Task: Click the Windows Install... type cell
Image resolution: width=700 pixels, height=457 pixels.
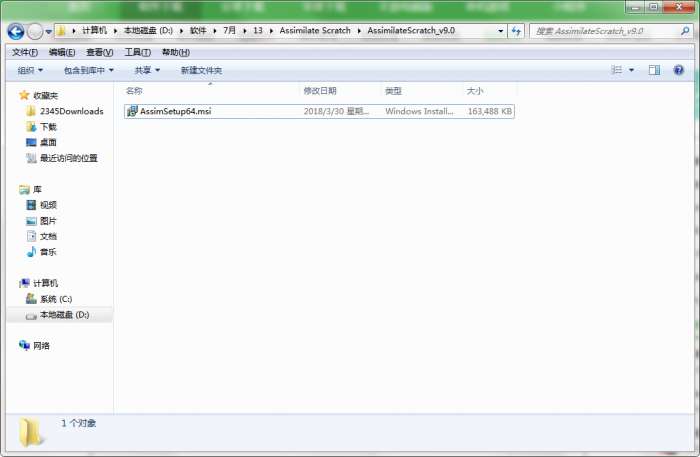Action: coord(419,111)
